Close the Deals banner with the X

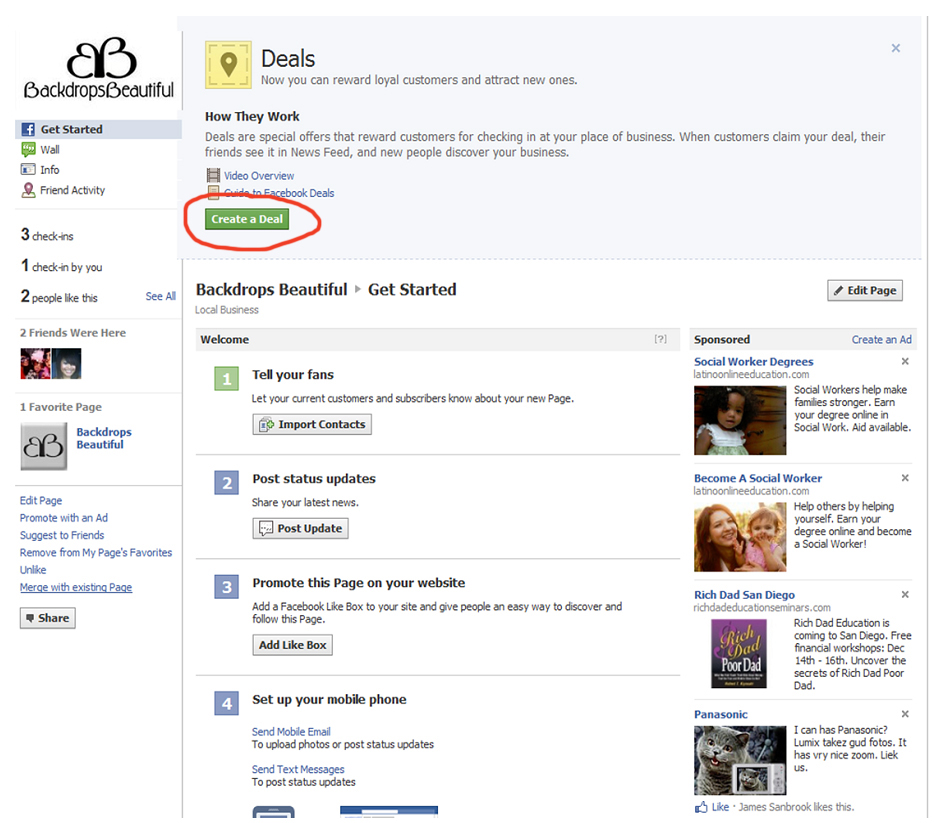896,48
